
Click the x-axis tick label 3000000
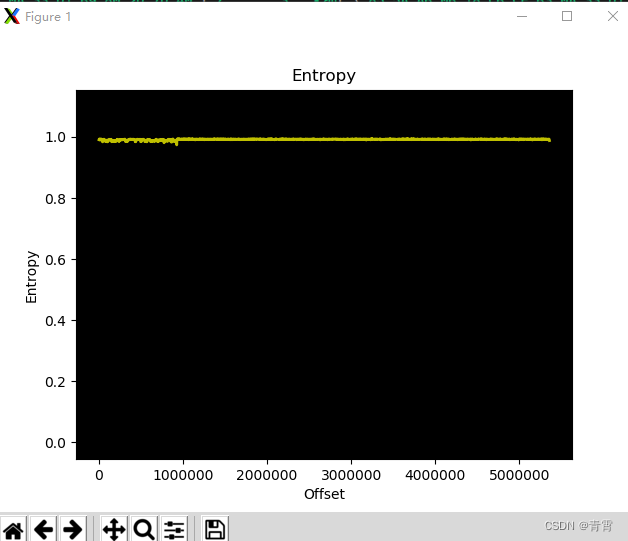[351, 475]
